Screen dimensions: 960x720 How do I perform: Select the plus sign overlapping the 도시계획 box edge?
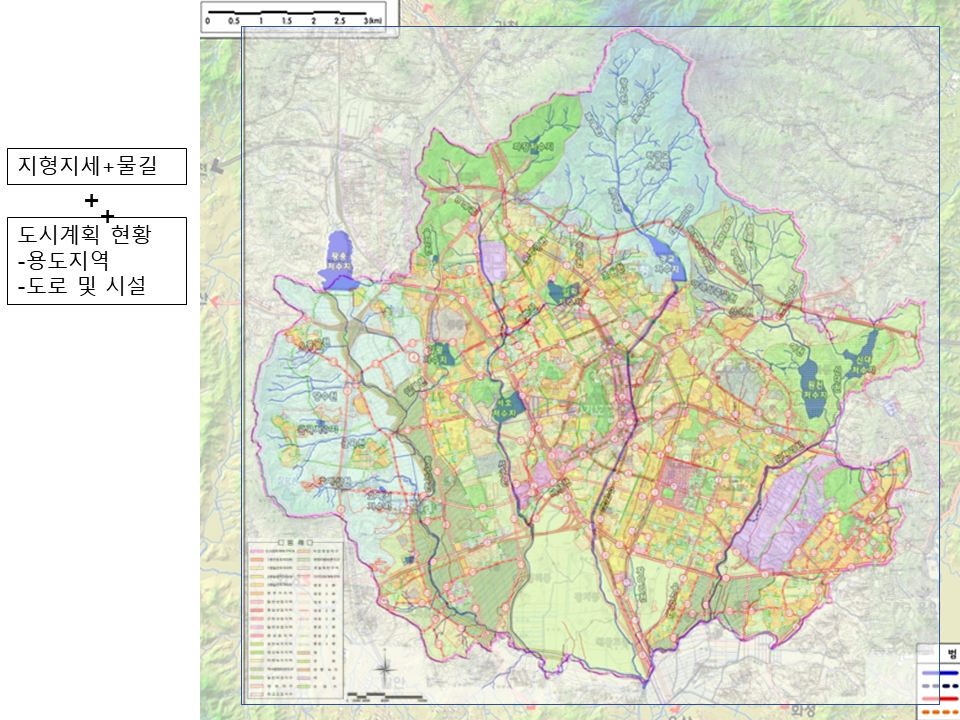107,216
